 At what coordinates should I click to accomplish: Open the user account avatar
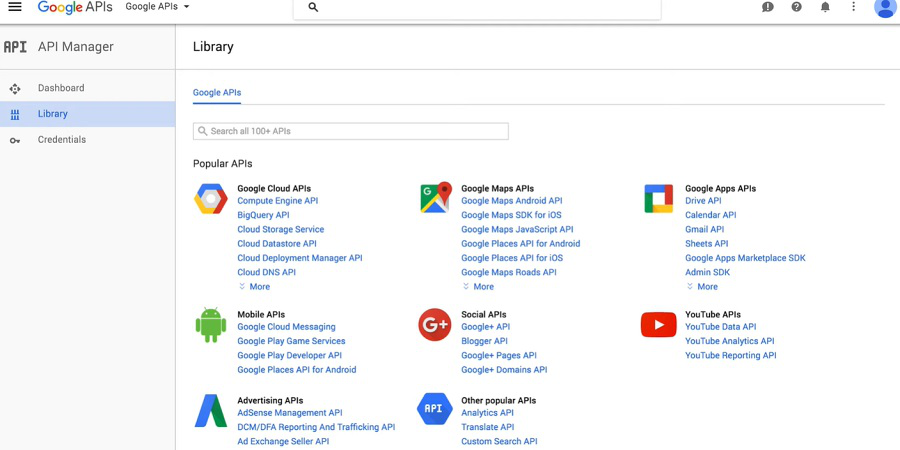[886, 7]
